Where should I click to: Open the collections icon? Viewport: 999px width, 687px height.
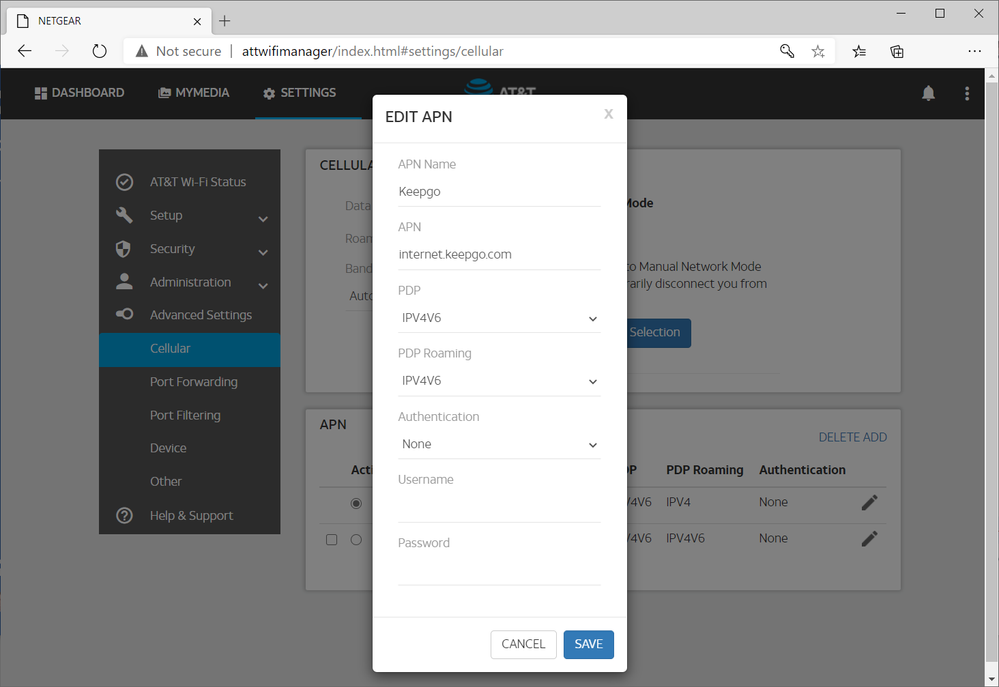[896, 51]
